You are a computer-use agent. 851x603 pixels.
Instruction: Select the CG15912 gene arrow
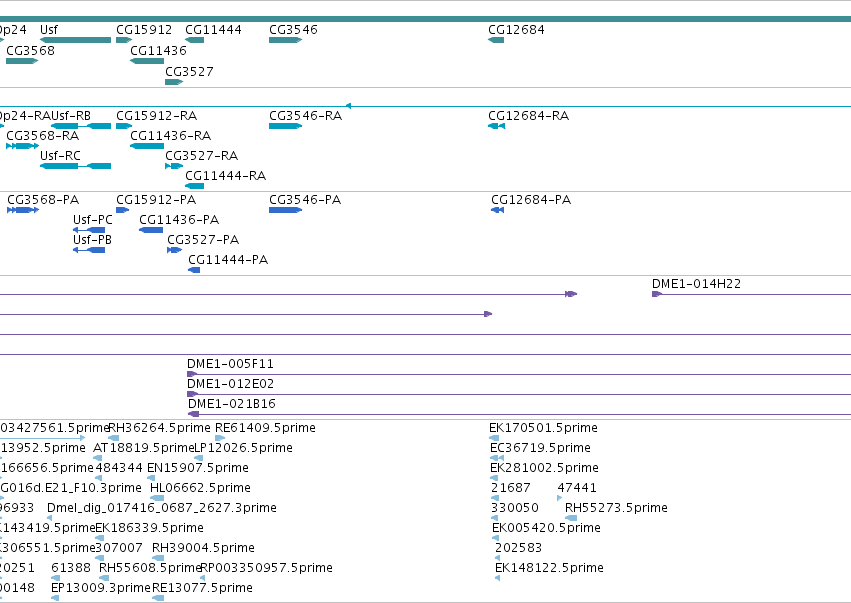tap(124, 40)
